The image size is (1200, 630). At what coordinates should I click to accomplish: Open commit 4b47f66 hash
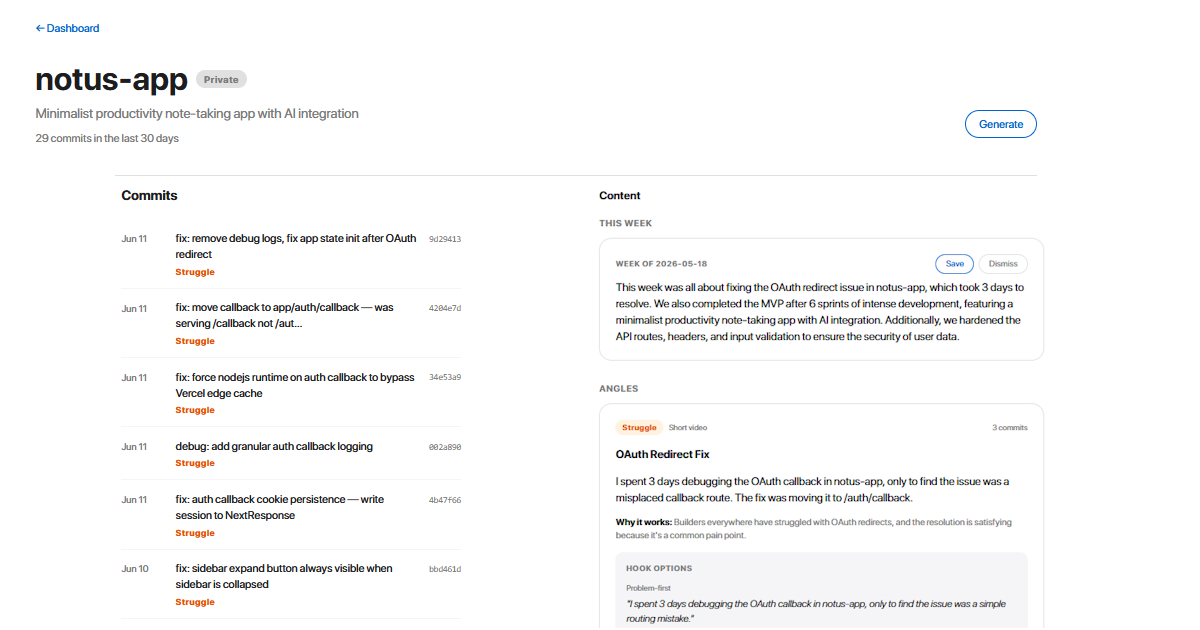(445, 499)
